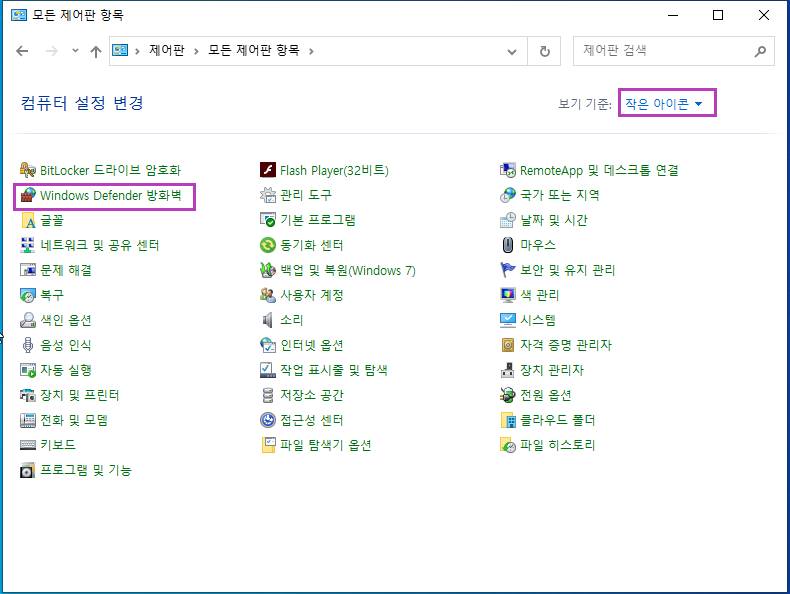This screenshot has height=594, width=790.
Task: Expand chevron after 모든 제어판 항목 breadcrumb
Action: [x=311, y=51]
